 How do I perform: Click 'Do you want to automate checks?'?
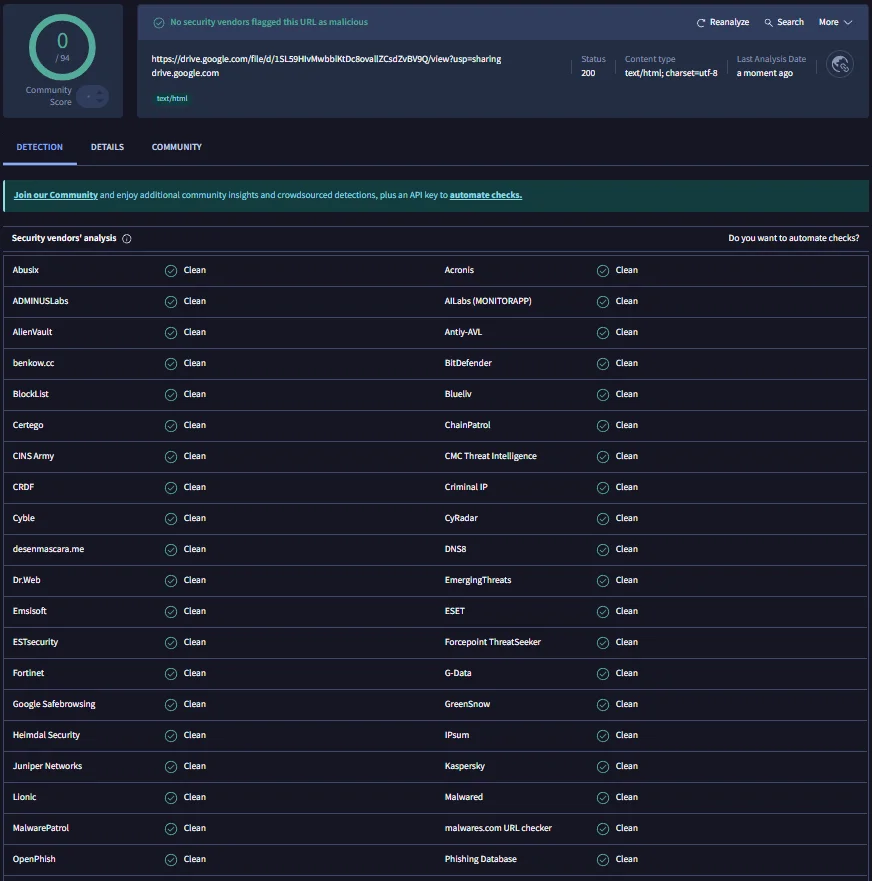click(x=793, y=238)
